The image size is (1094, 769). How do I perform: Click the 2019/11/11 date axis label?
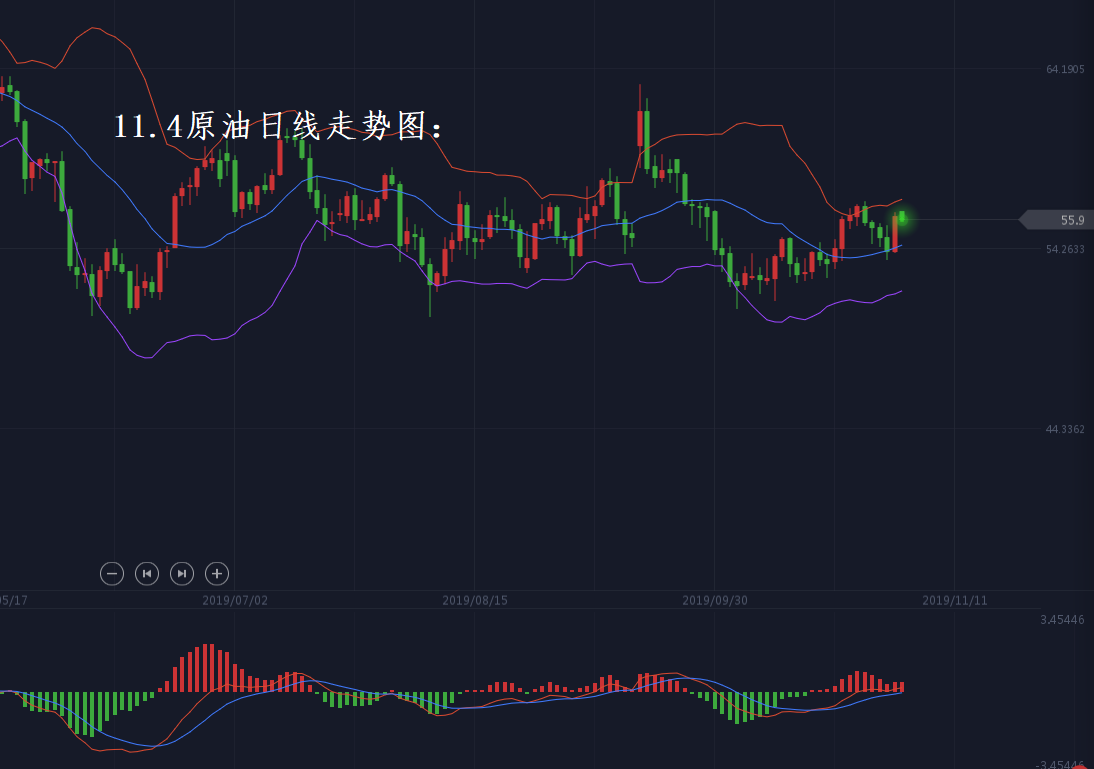(954, 601)
